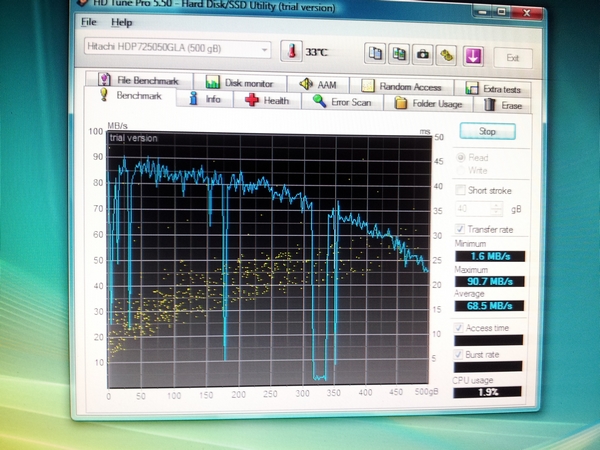
Task: Maximize the HD Tune Pro window
Action: coord(502,12)
